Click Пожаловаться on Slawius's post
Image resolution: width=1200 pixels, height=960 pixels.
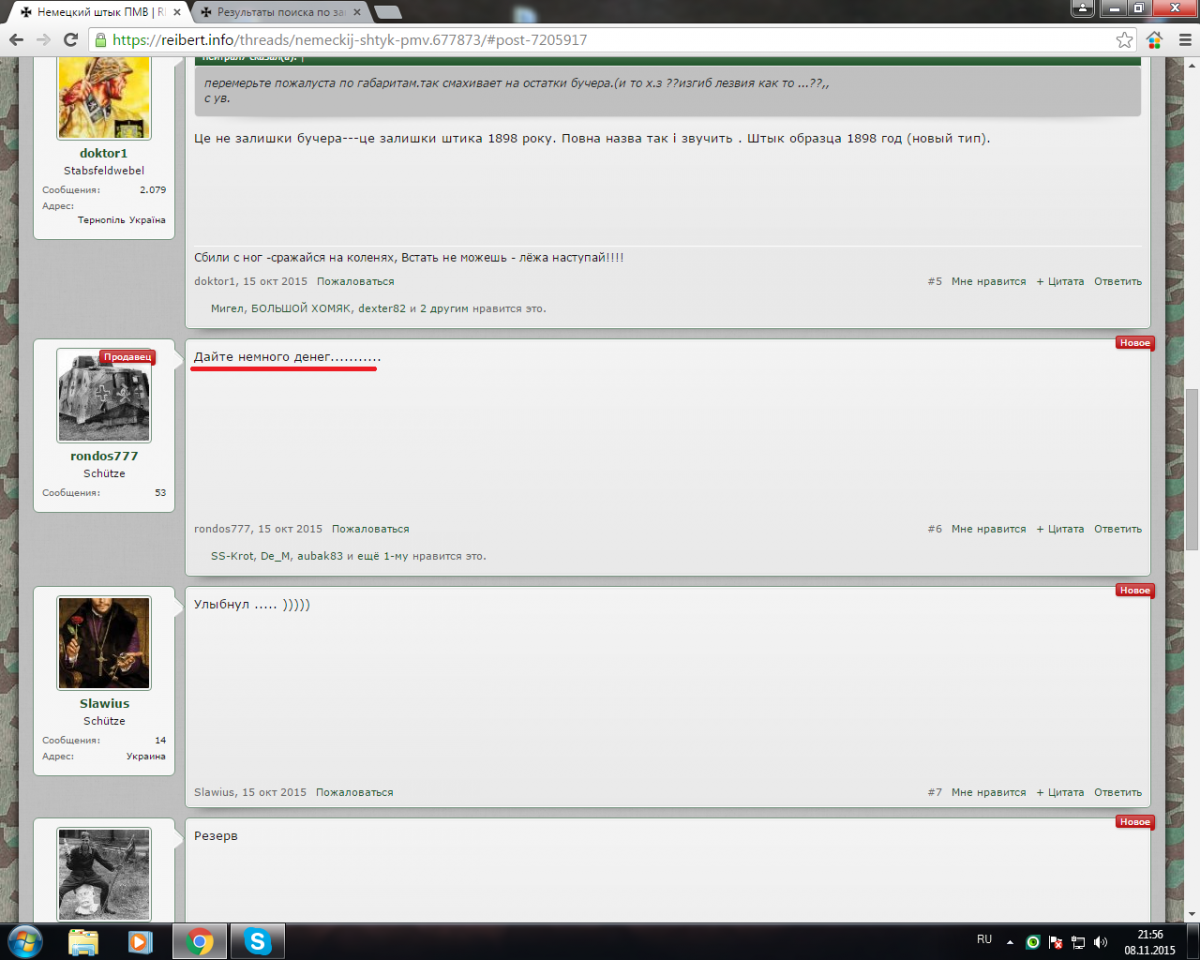tap(354, 792)
